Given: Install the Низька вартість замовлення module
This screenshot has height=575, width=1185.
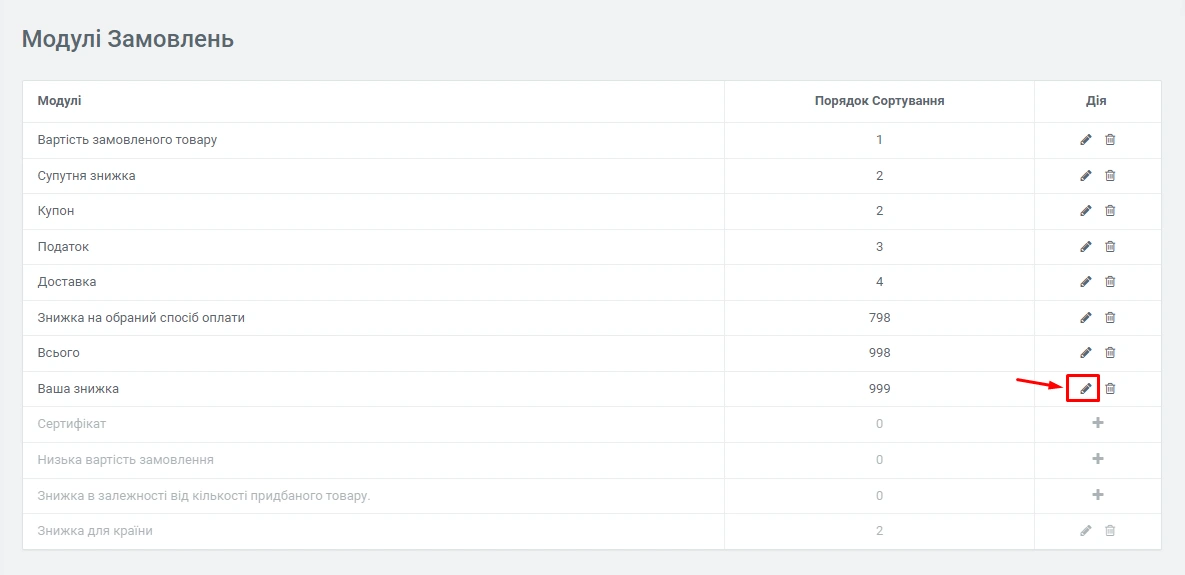Looking at the screenshot, I should click(1097, 459).
